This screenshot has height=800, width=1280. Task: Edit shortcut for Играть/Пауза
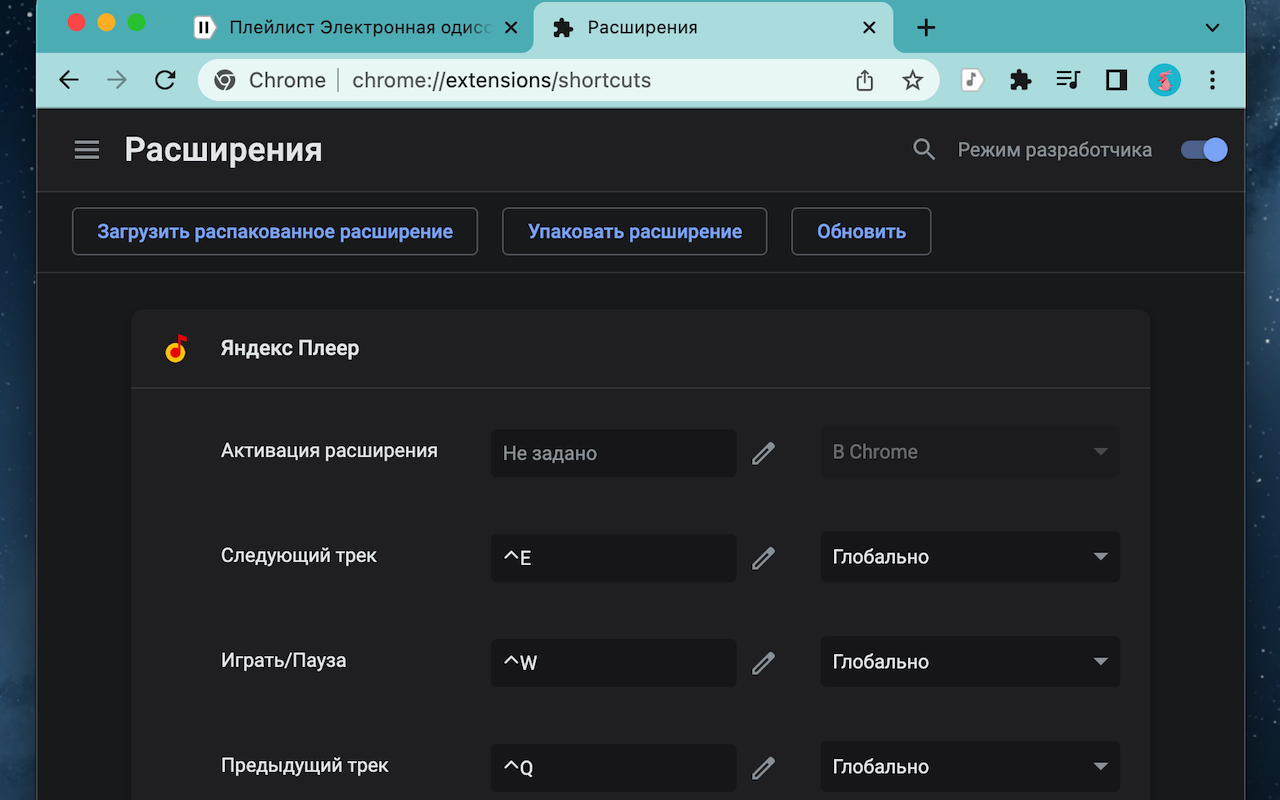pyautogui.click(x=764, y=662)
